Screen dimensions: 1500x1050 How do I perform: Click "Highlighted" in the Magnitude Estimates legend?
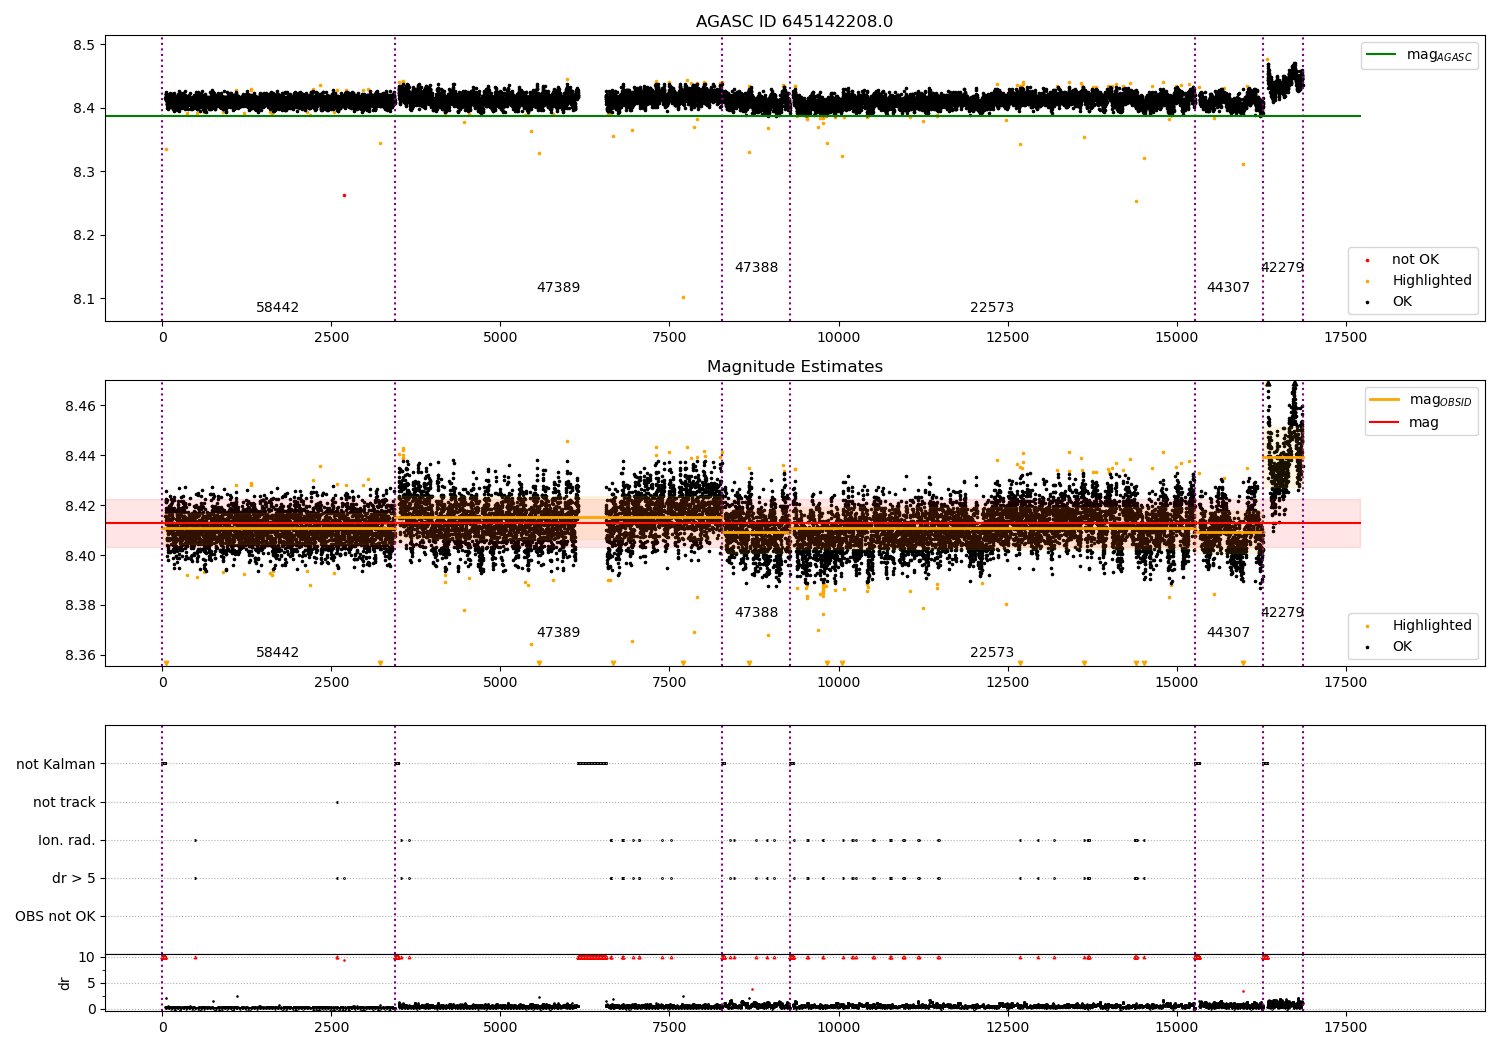tap(1431, 626)
